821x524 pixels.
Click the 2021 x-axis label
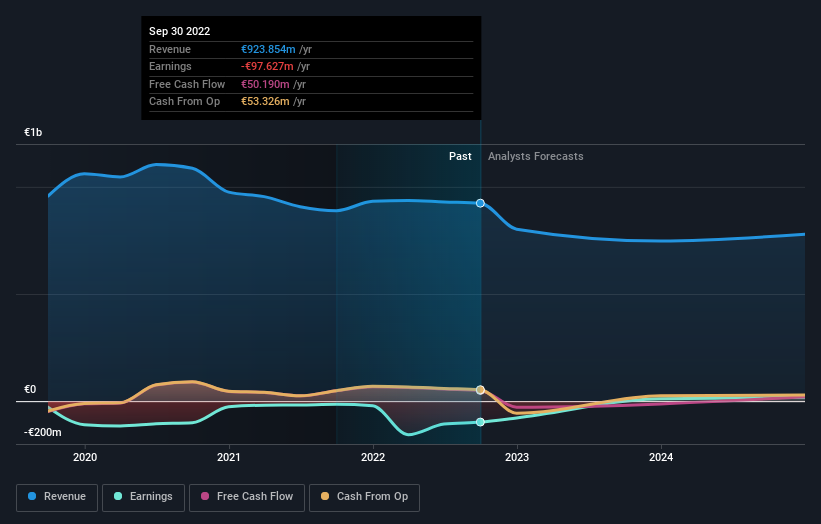pos(229,457)
